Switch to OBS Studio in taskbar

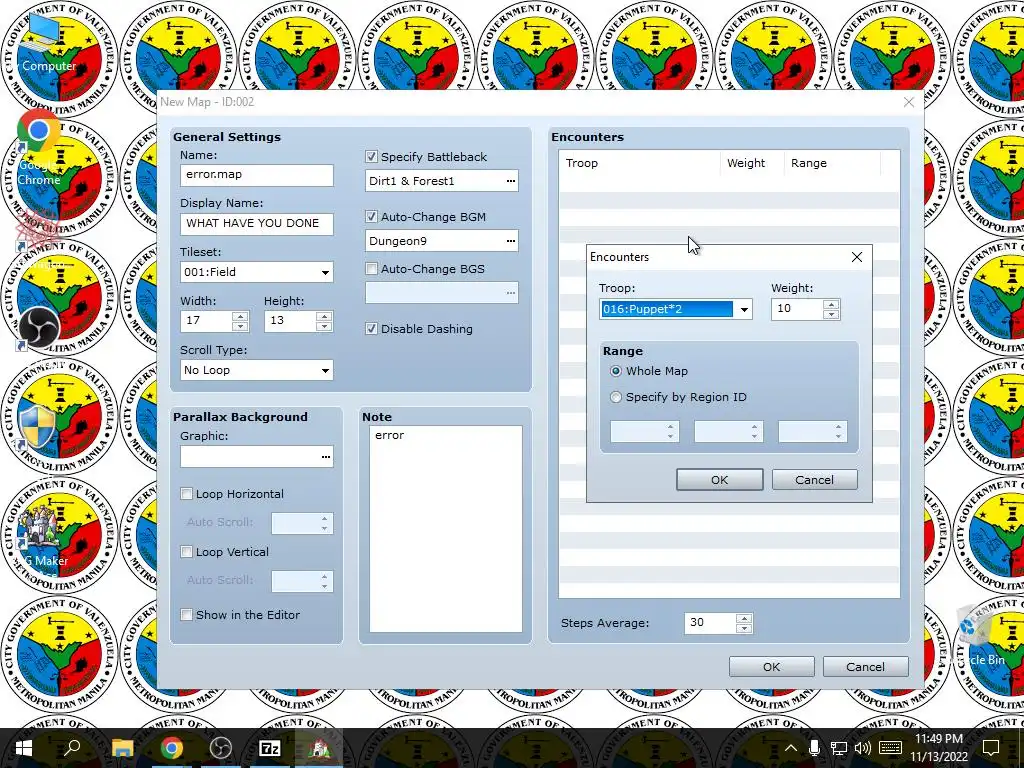(x=221, y=748)
